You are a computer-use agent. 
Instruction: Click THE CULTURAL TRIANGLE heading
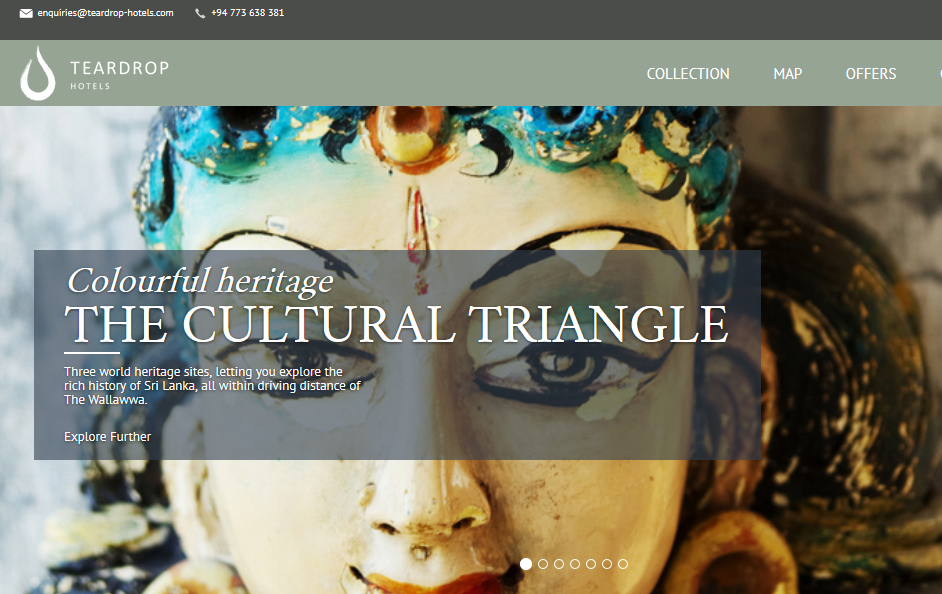pyautogui.click(x=397, y=324)
